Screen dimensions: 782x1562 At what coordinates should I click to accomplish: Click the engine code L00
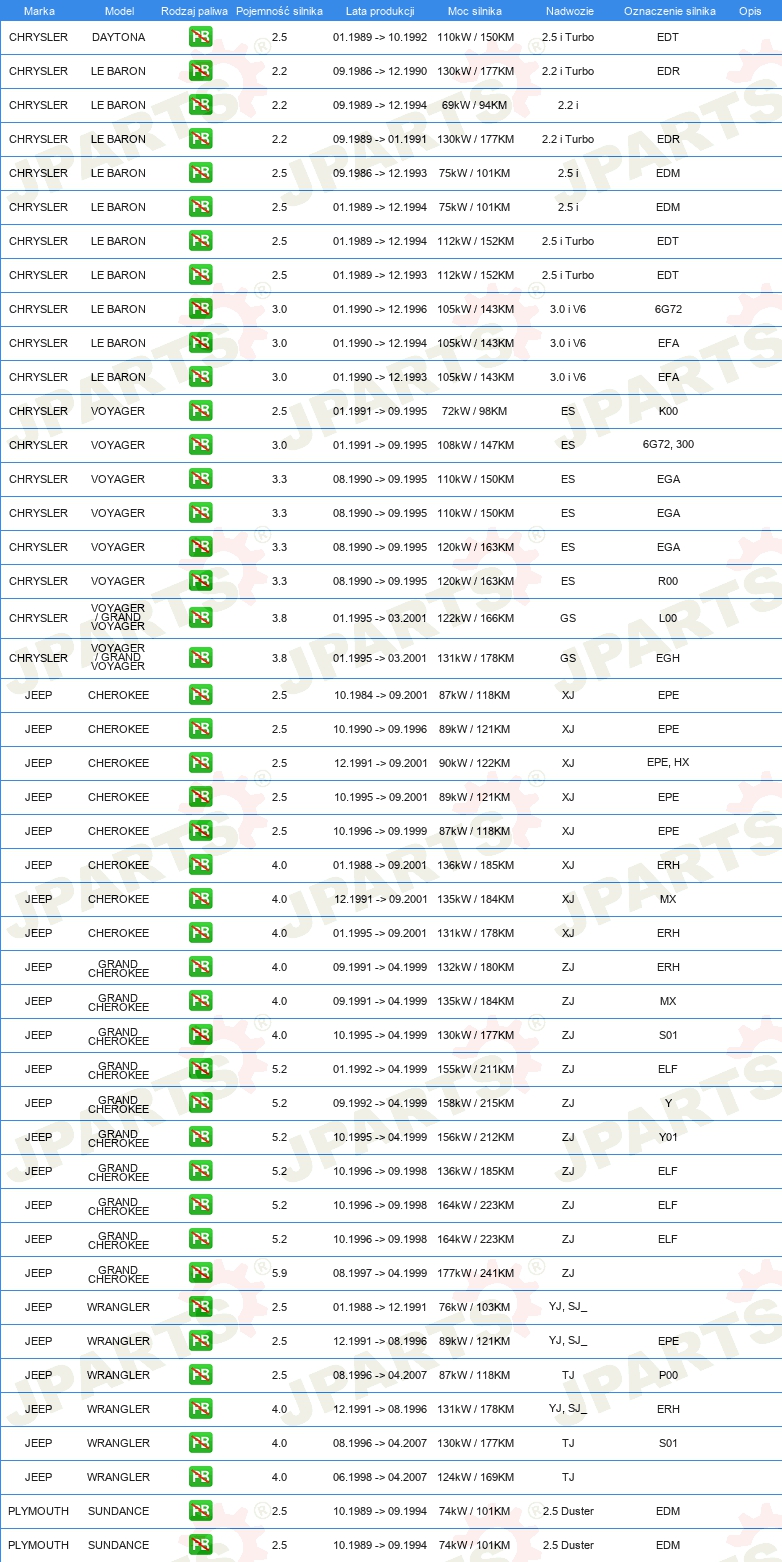[x=668, y=619]
